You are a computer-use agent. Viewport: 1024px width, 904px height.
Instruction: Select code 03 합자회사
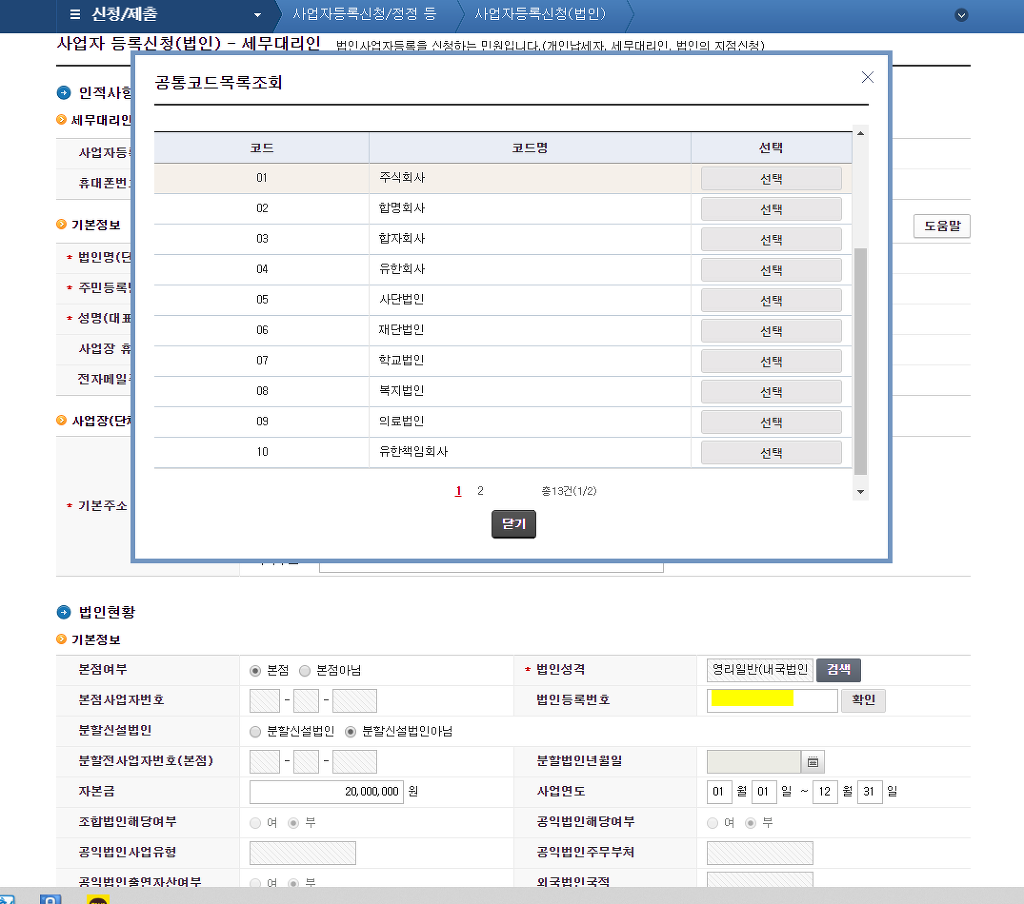pos(771,240)
